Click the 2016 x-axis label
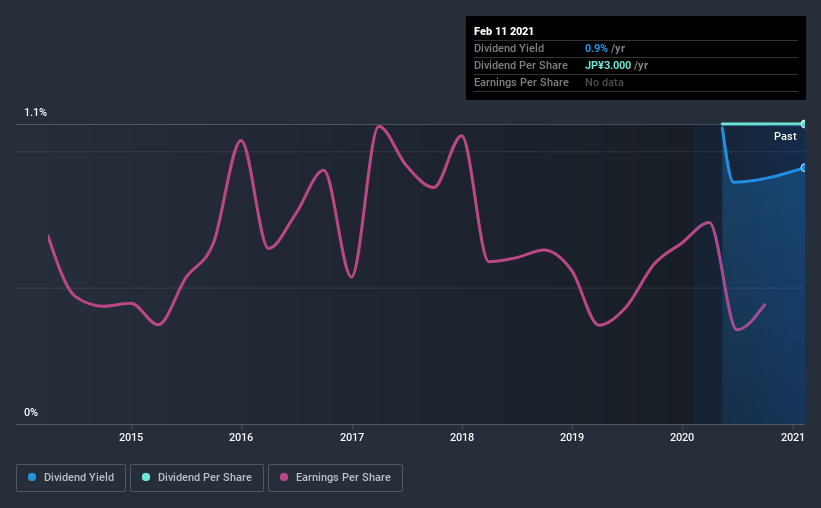 (x=241, y=437)
